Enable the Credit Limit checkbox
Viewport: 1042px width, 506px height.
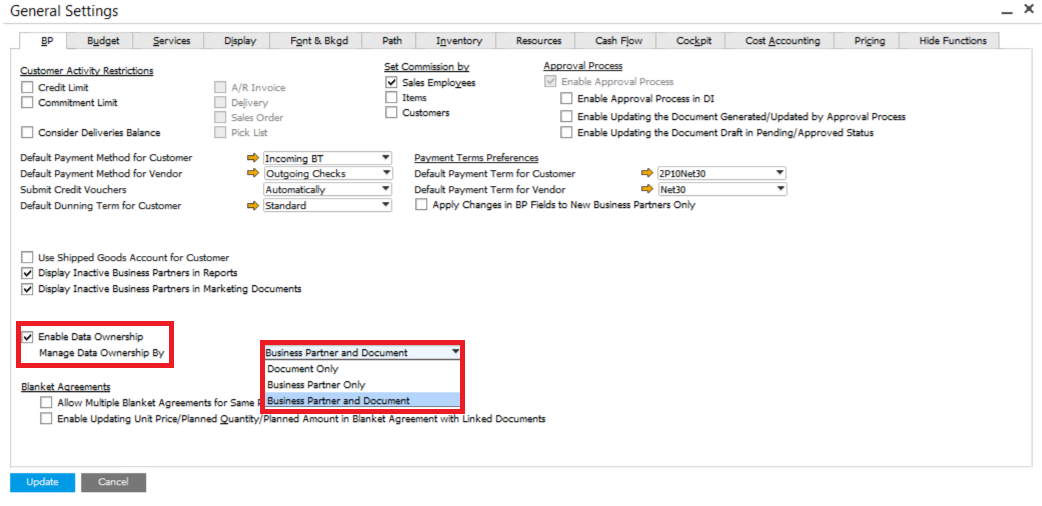pyautogui.click(x=28, y=88)
